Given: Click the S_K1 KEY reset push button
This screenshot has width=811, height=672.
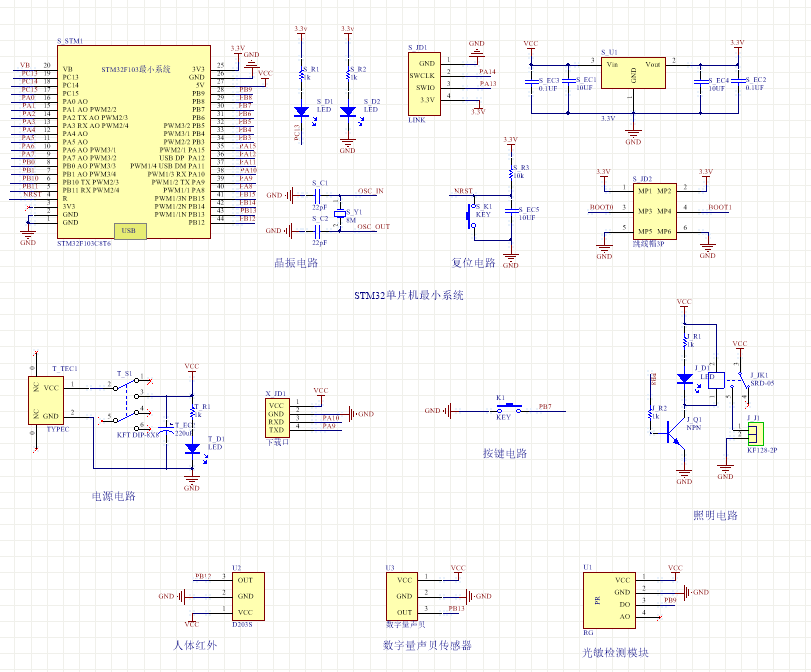Looking at the screenshot, I should pyautogui.click(x=472, y=215).
